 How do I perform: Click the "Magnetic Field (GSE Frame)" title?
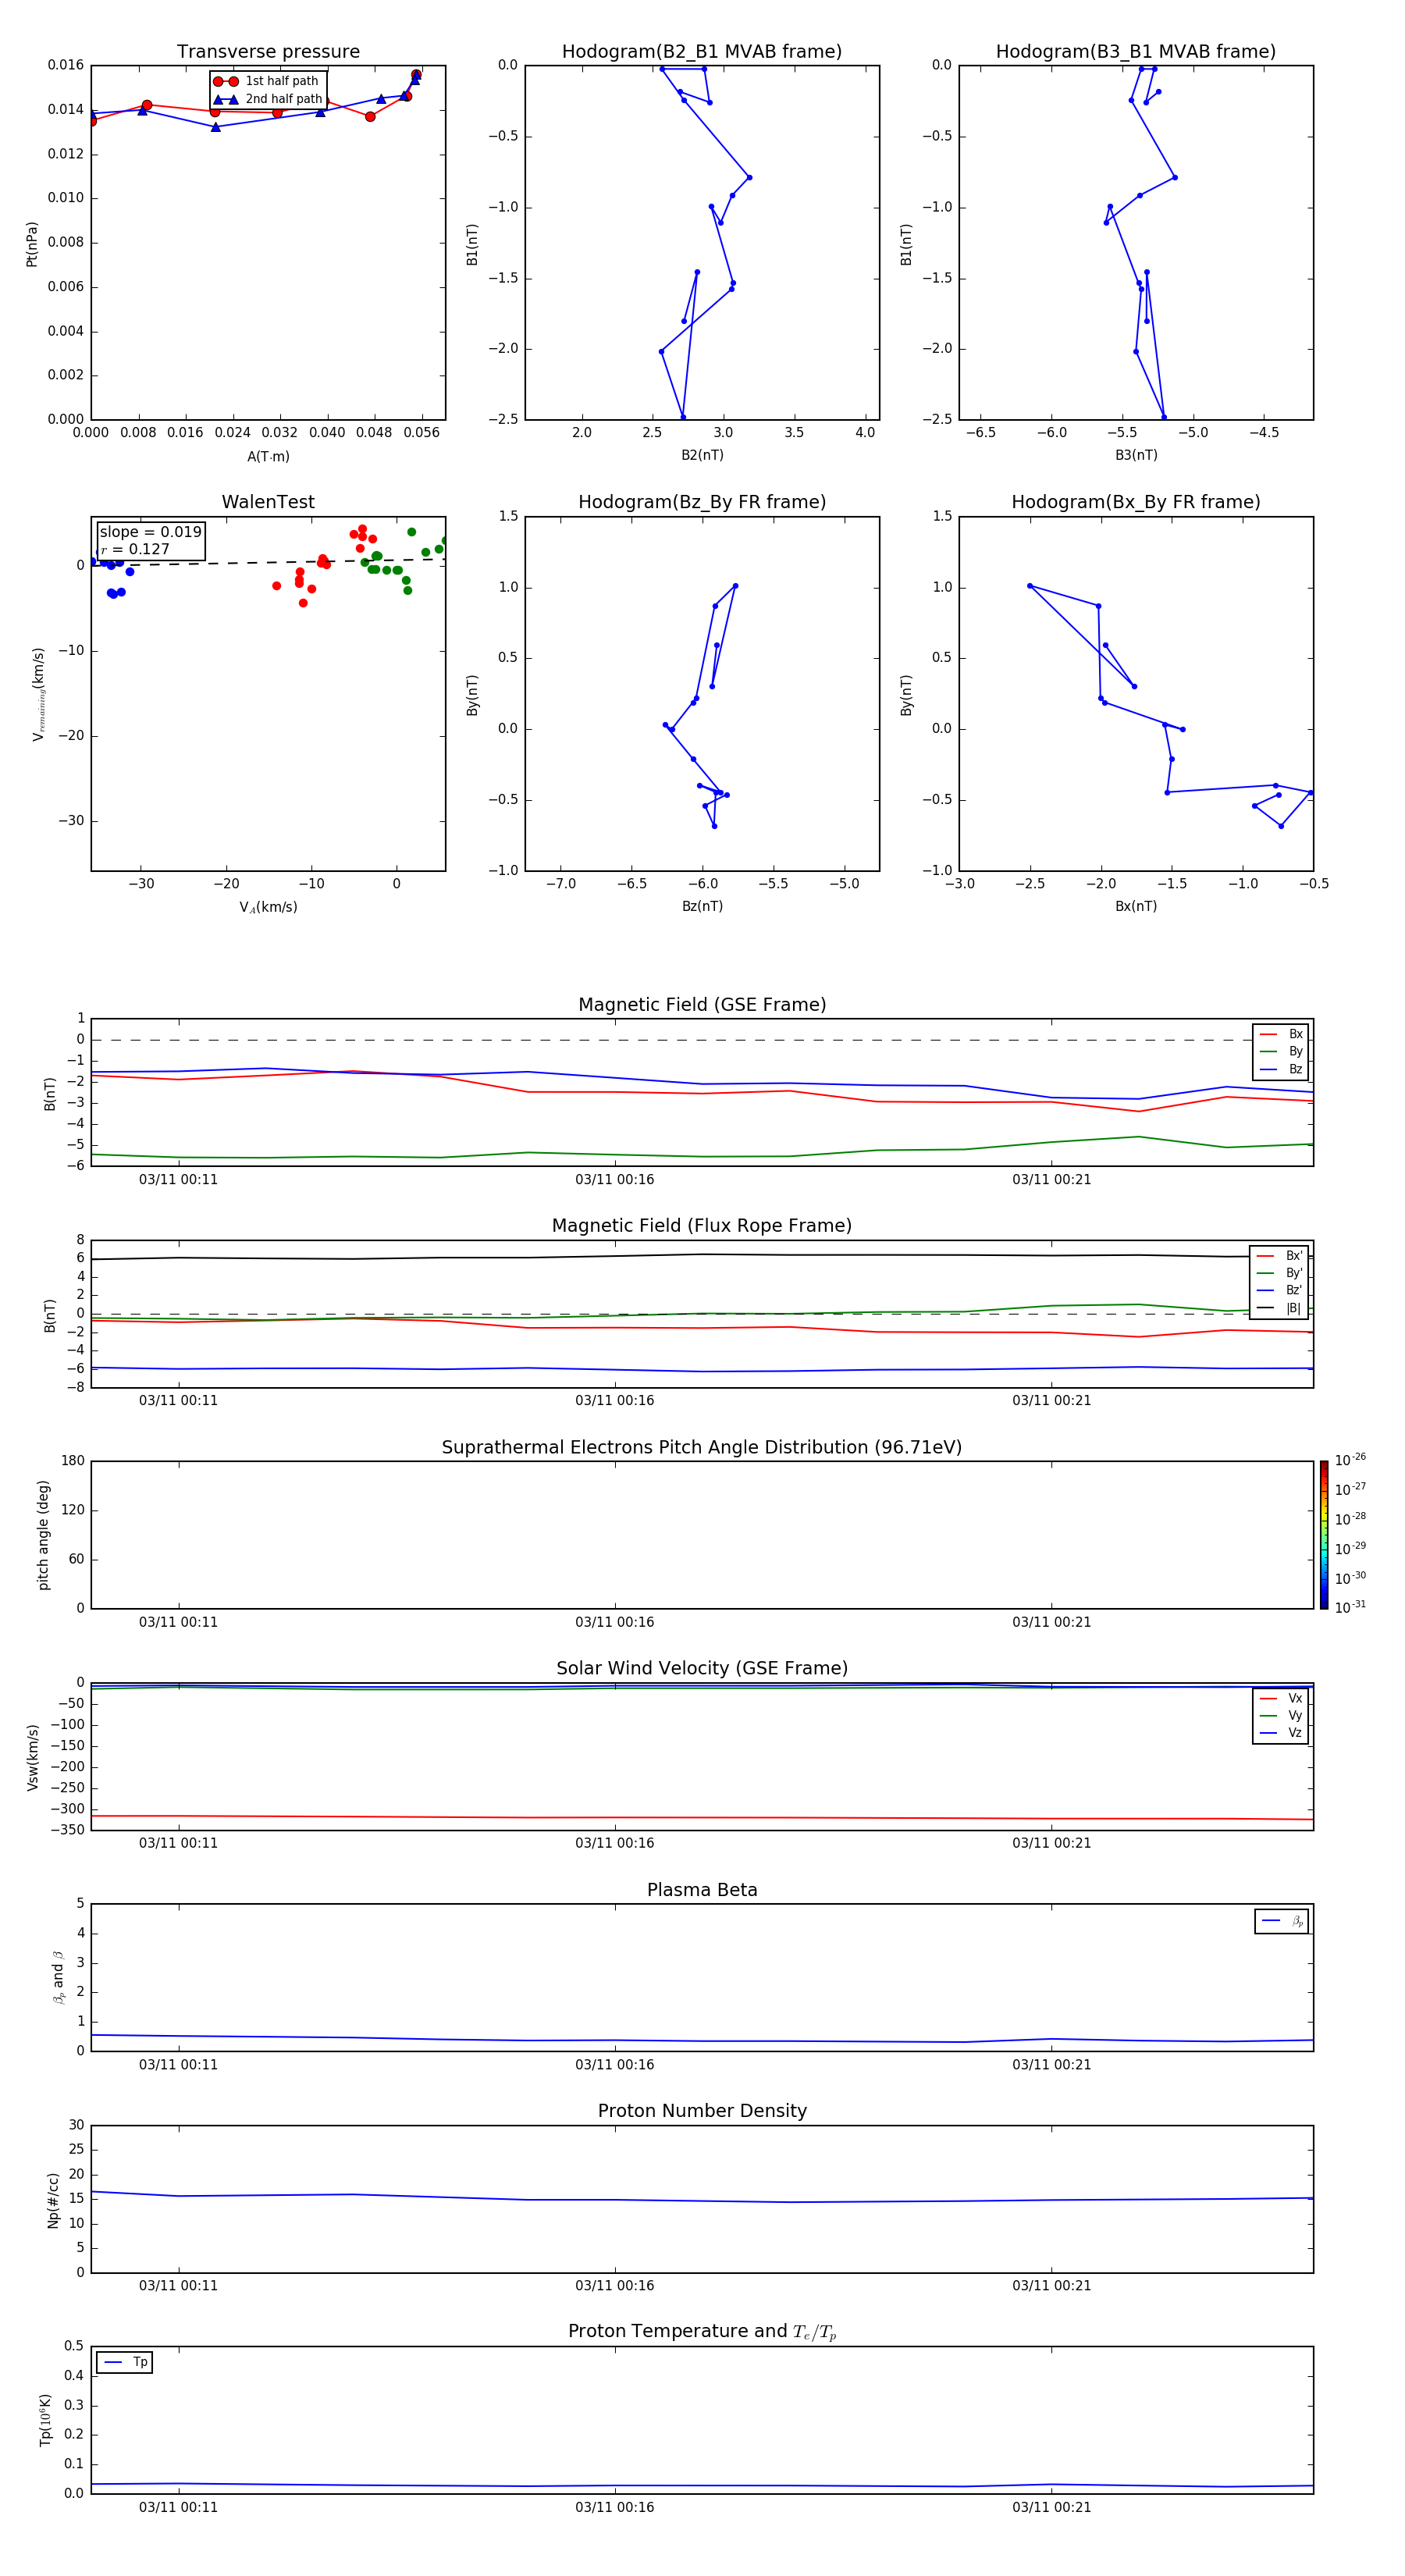[x=702, y=1005]
